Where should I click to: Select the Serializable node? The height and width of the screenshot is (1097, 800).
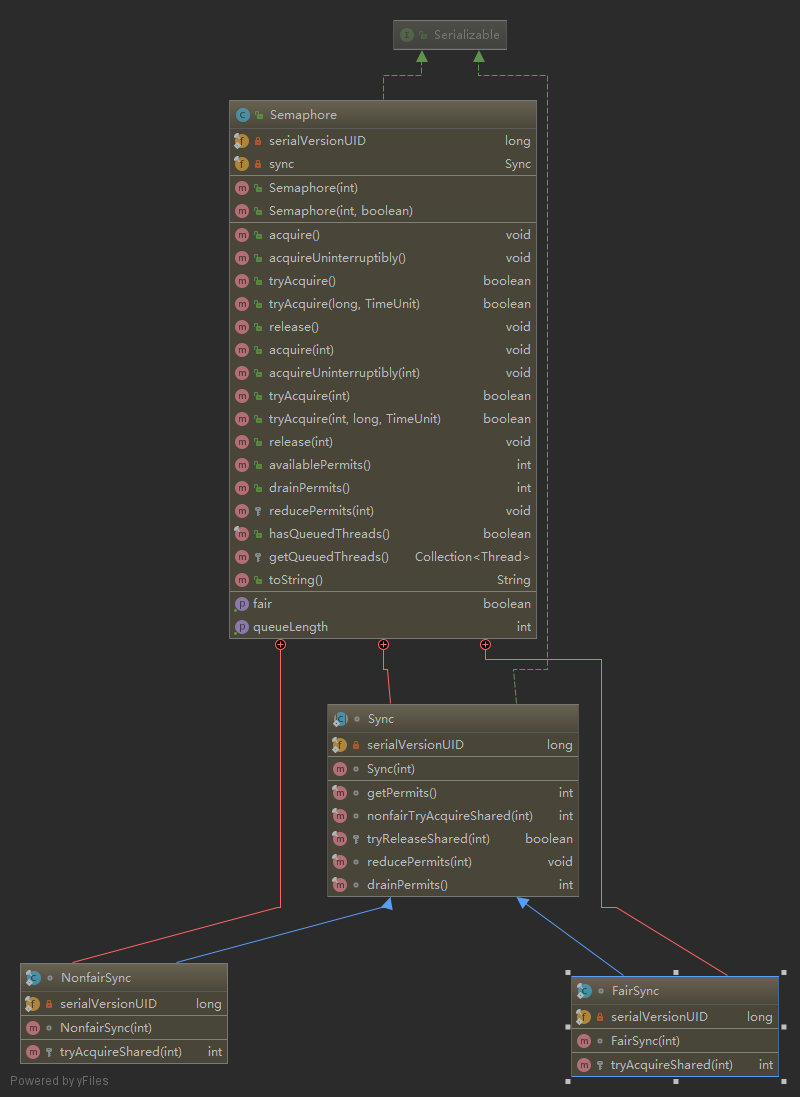click(450, 35)
